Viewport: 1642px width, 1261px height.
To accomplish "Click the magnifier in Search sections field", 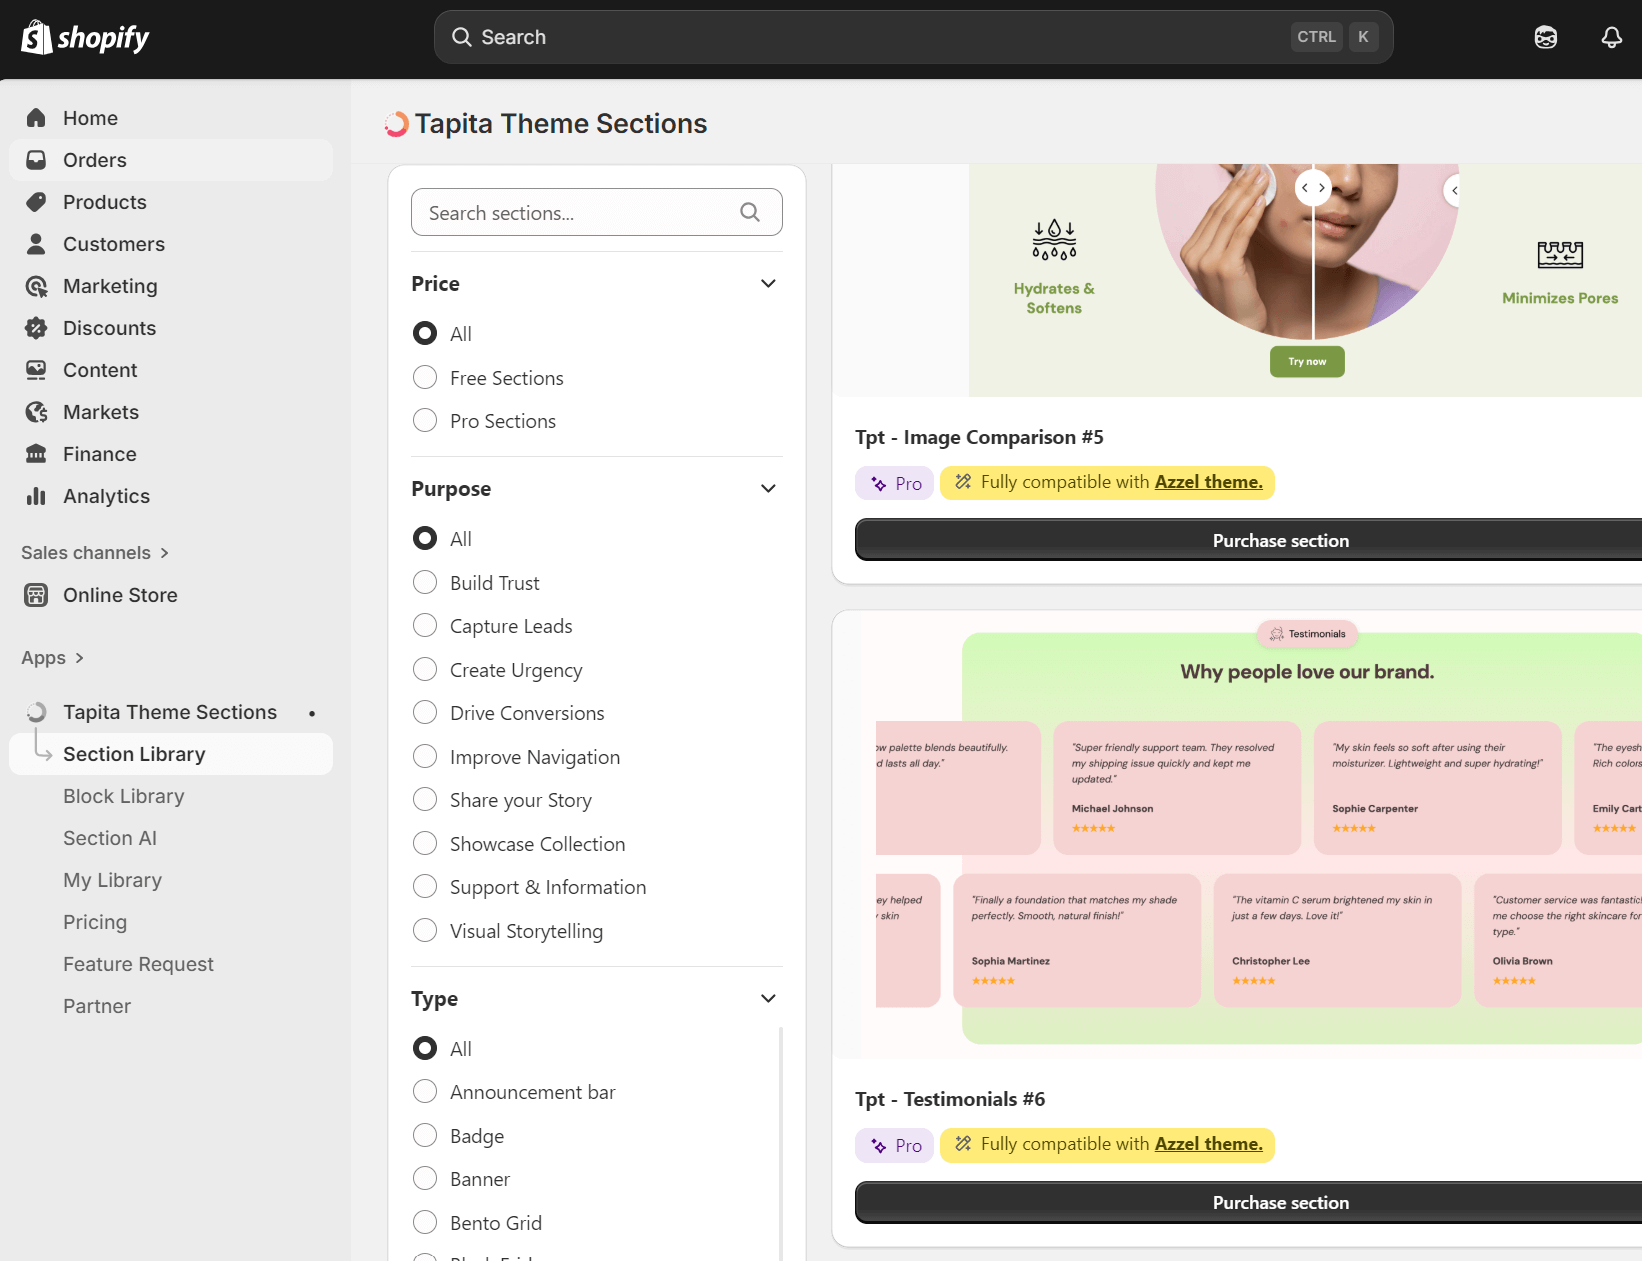I will tap(749, 212).
